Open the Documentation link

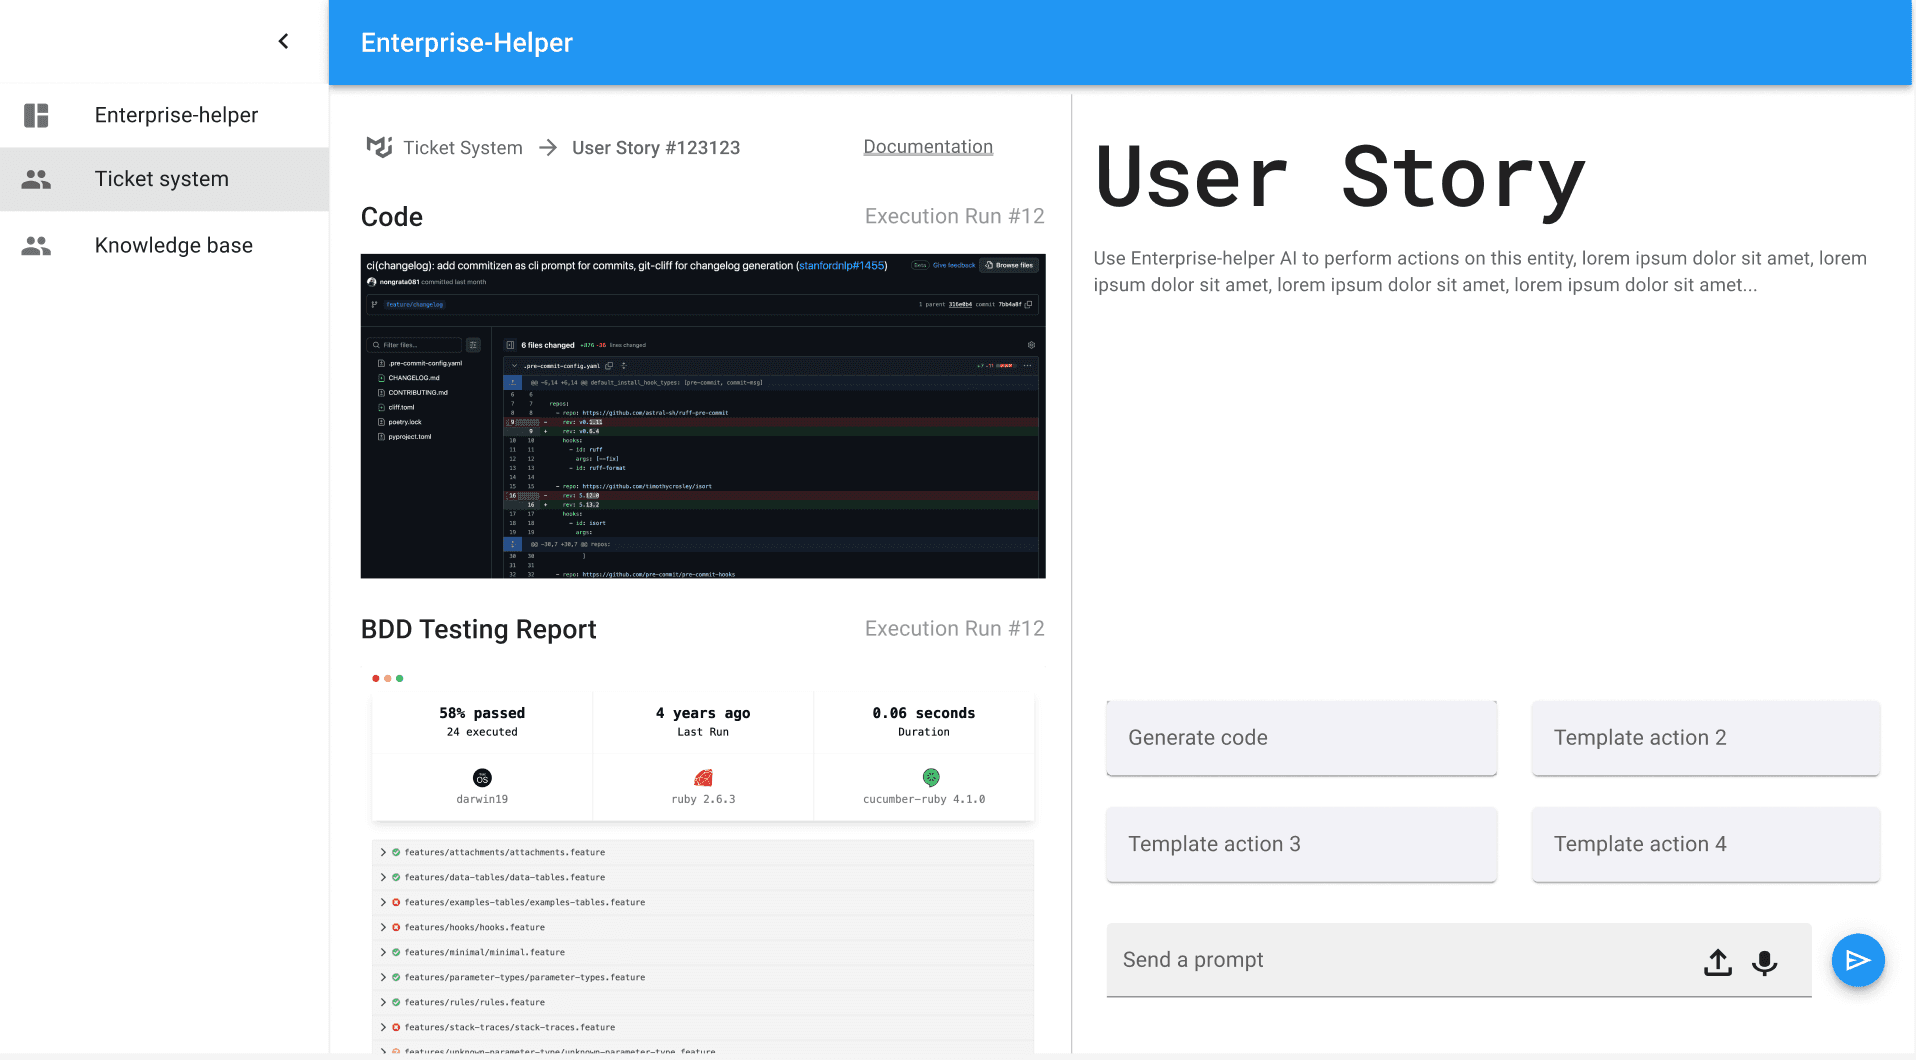click(927, 147)
